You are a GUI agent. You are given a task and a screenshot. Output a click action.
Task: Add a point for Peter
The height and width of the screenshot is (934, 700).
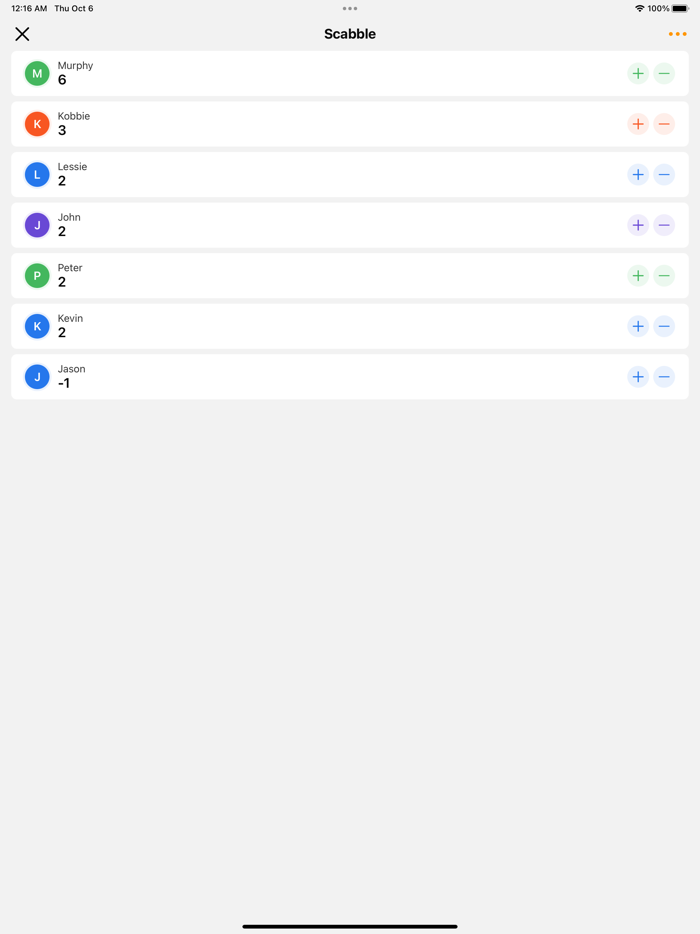pyautogui.click(x=638, y=275)
